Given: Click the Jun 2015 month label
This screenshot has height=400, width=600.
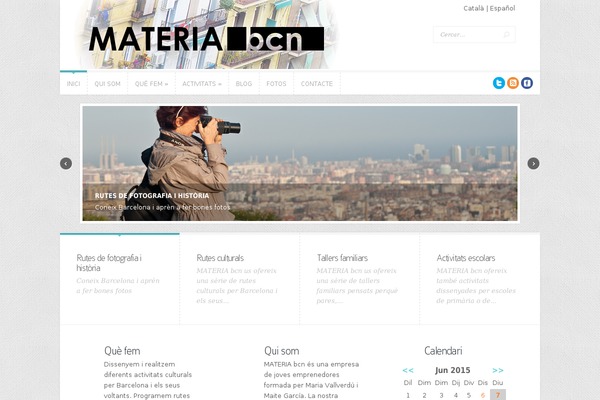Looking at the screenshot, I should 453,370.
